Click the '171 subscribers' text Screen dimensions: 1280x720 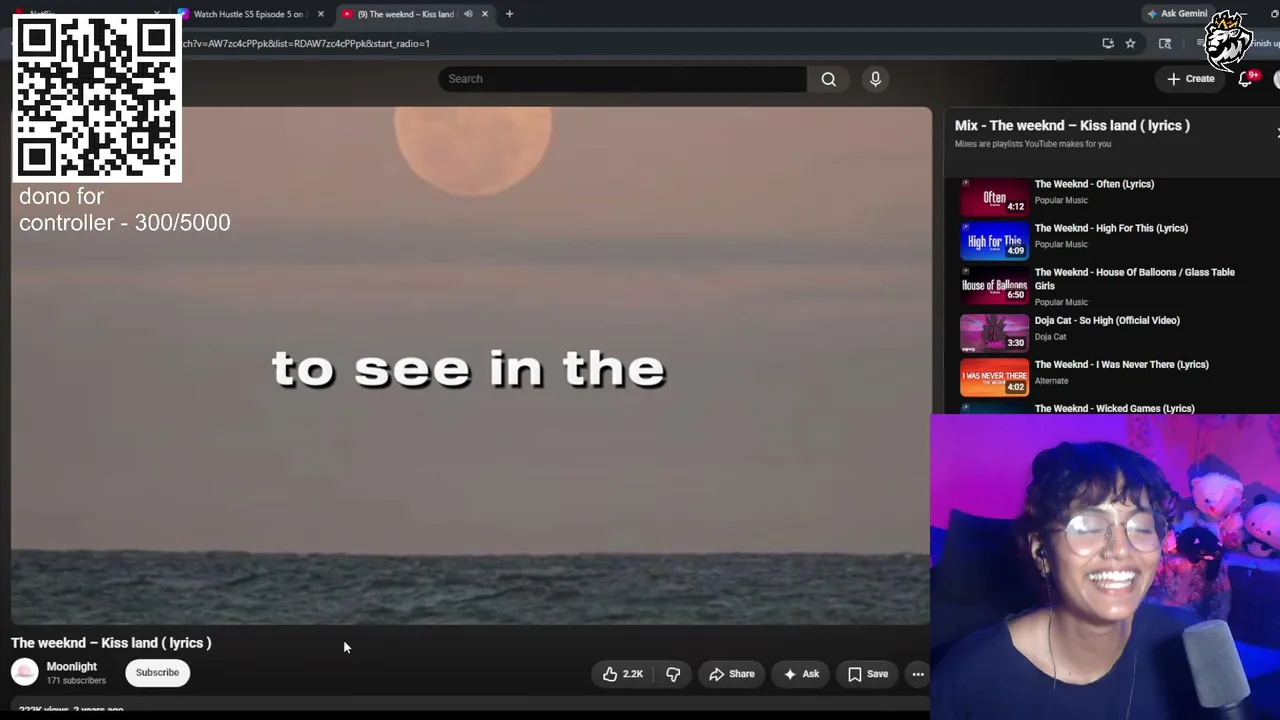76,681
